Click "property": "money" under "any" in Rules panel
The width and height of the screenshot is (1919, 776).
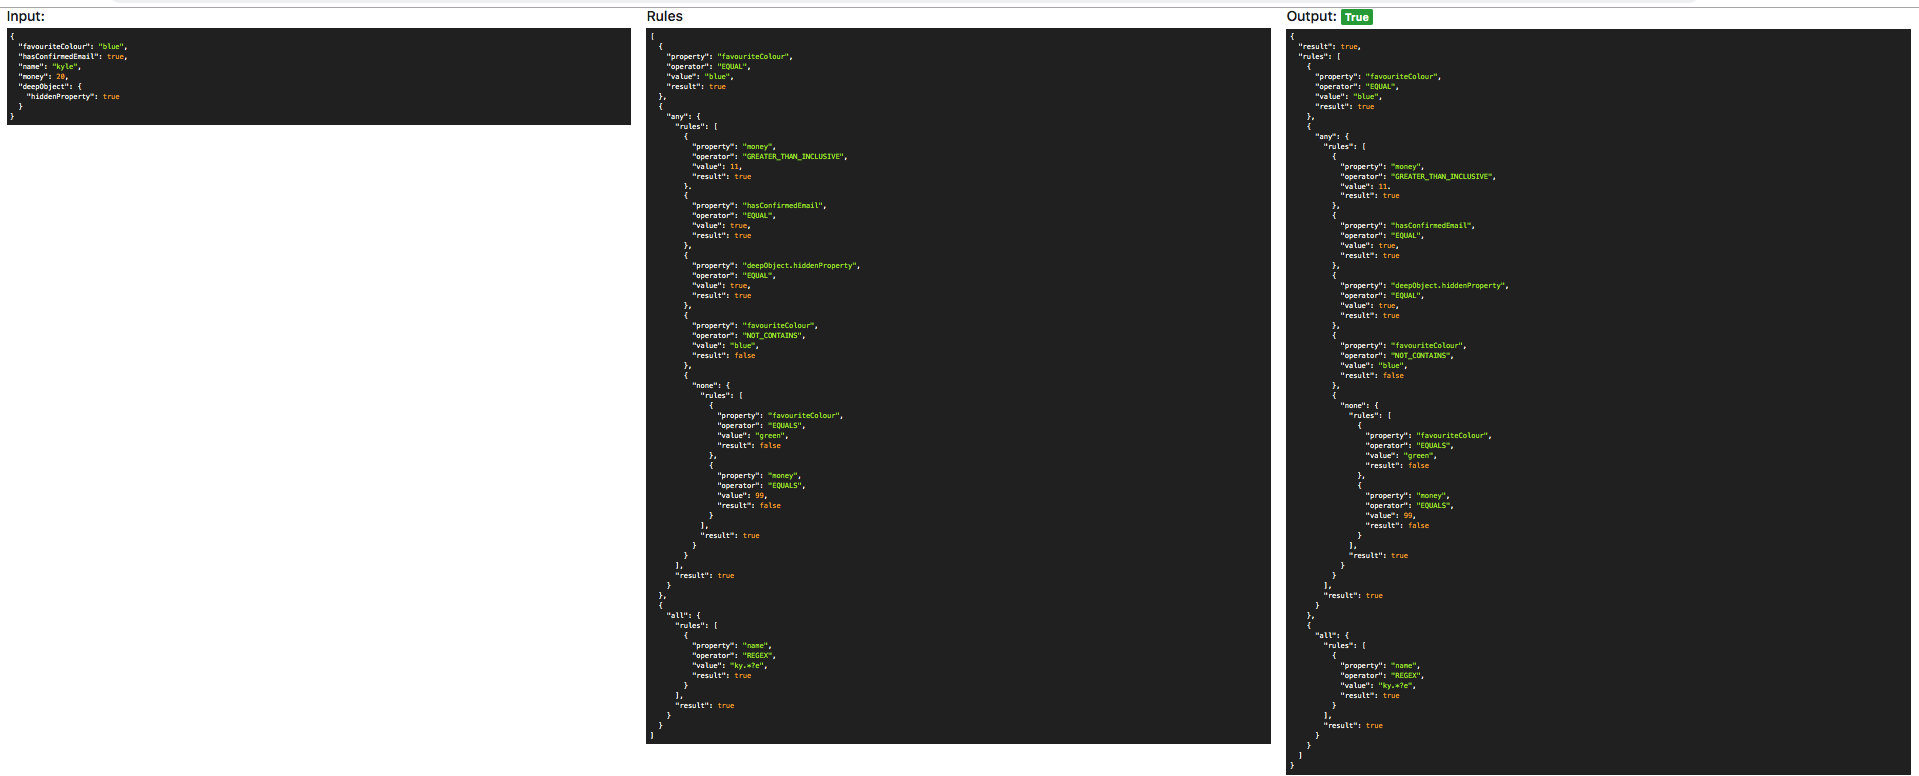tap(734, 147)
